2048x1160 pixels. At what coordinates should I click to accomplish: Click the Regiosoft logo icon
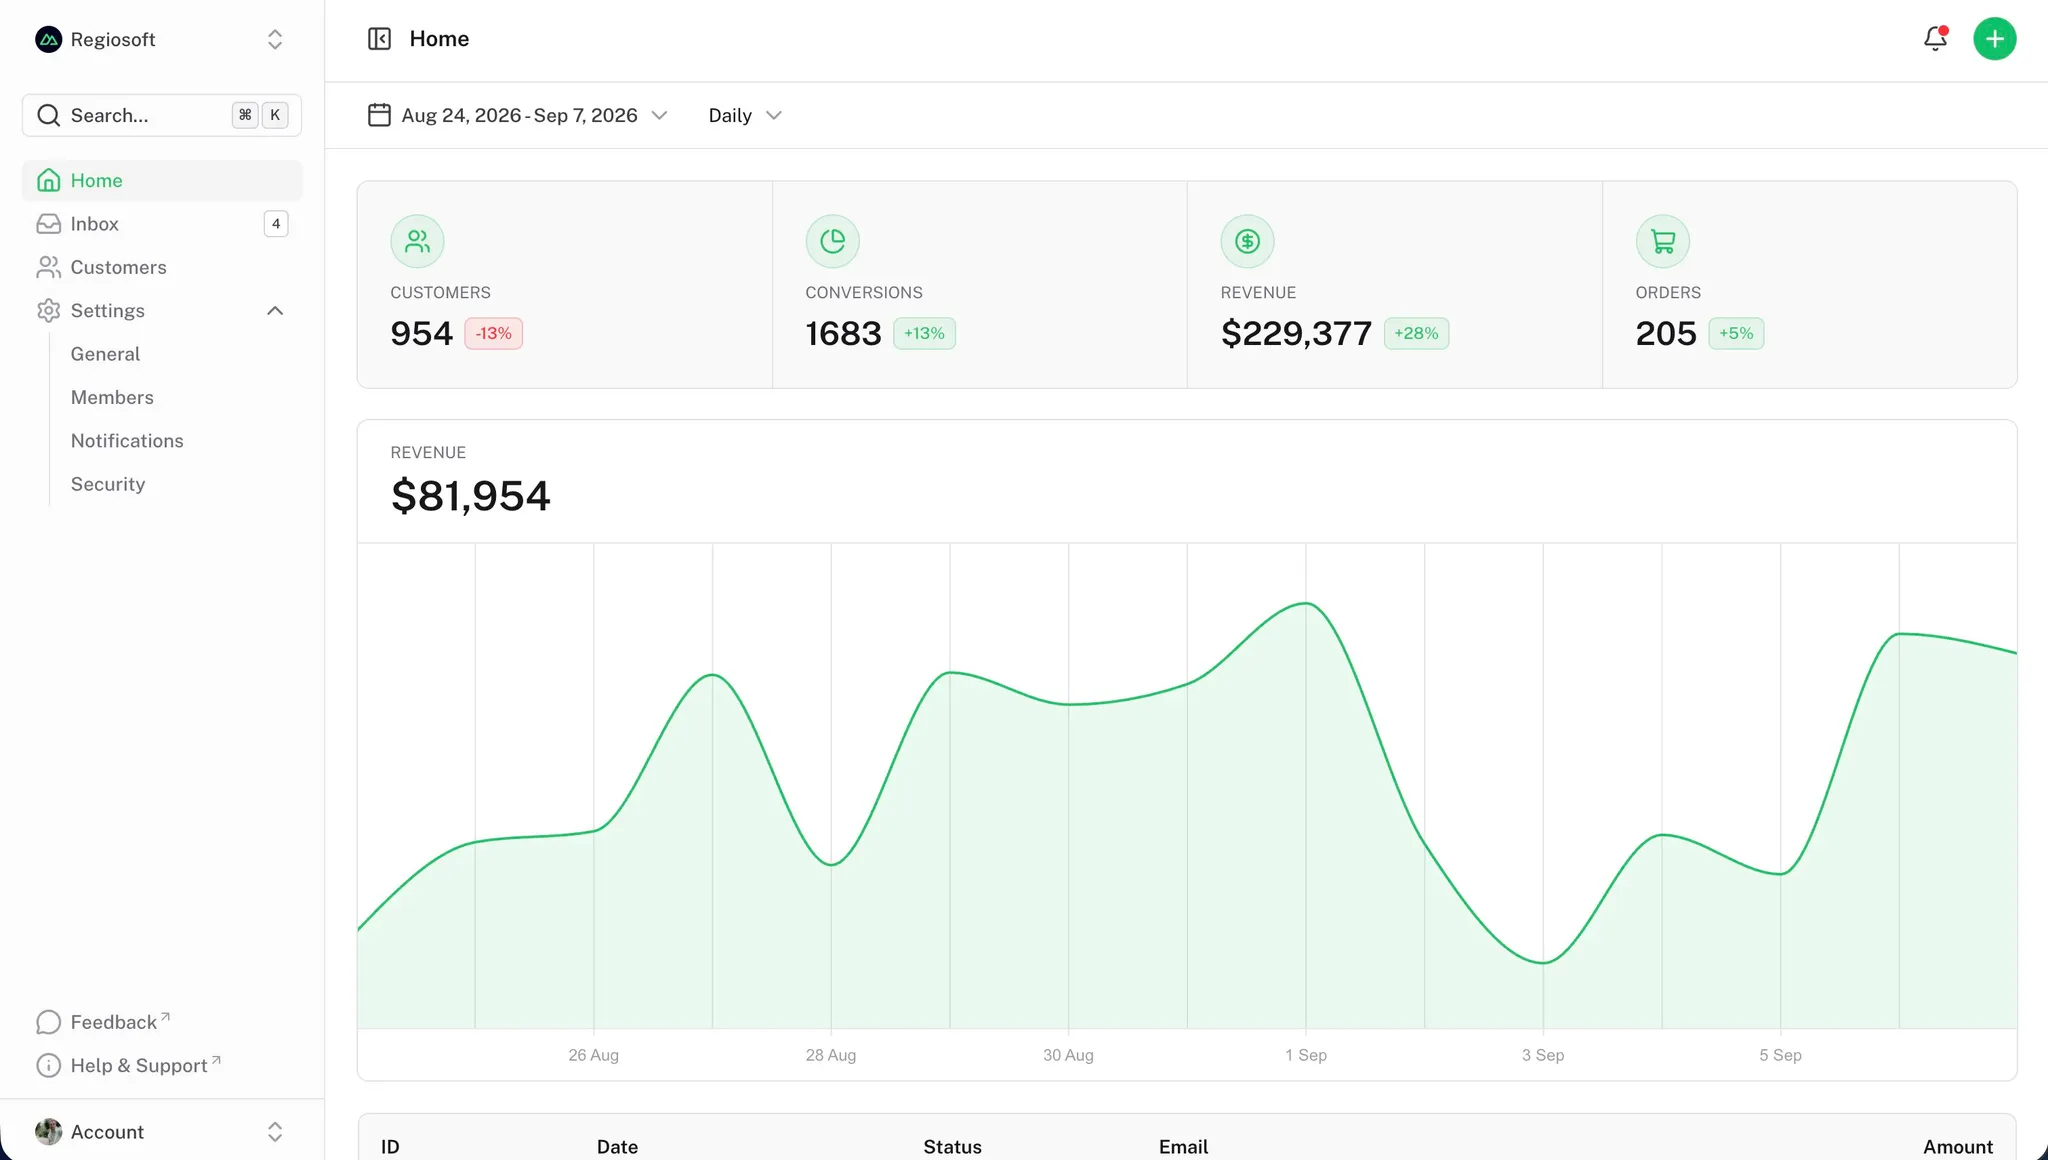(x=48, y=39)
